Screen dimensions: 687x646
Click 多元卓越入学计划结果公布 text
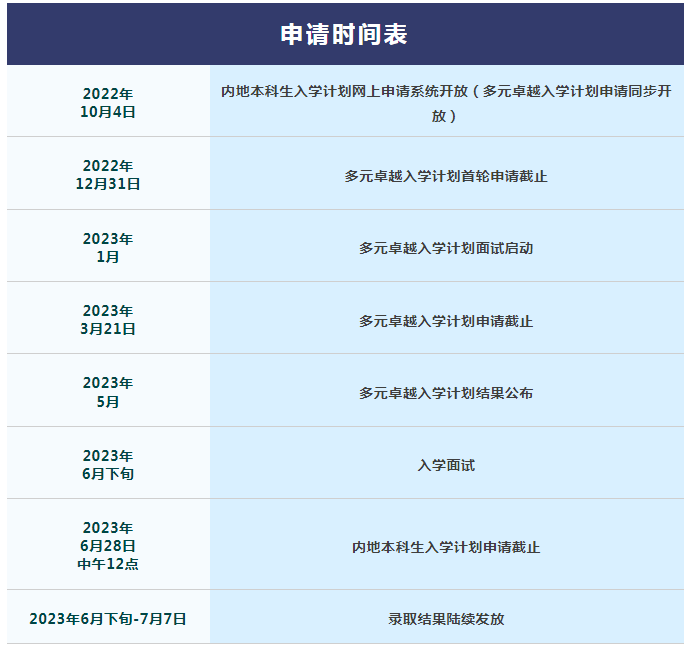click(x=446, y=393)
